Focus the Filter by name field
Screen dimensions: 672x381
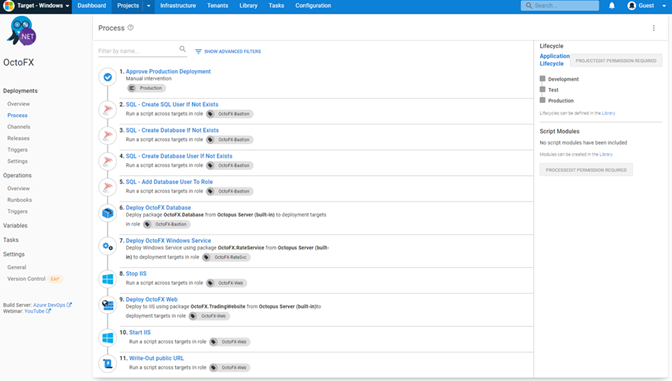tap(138, 51)
